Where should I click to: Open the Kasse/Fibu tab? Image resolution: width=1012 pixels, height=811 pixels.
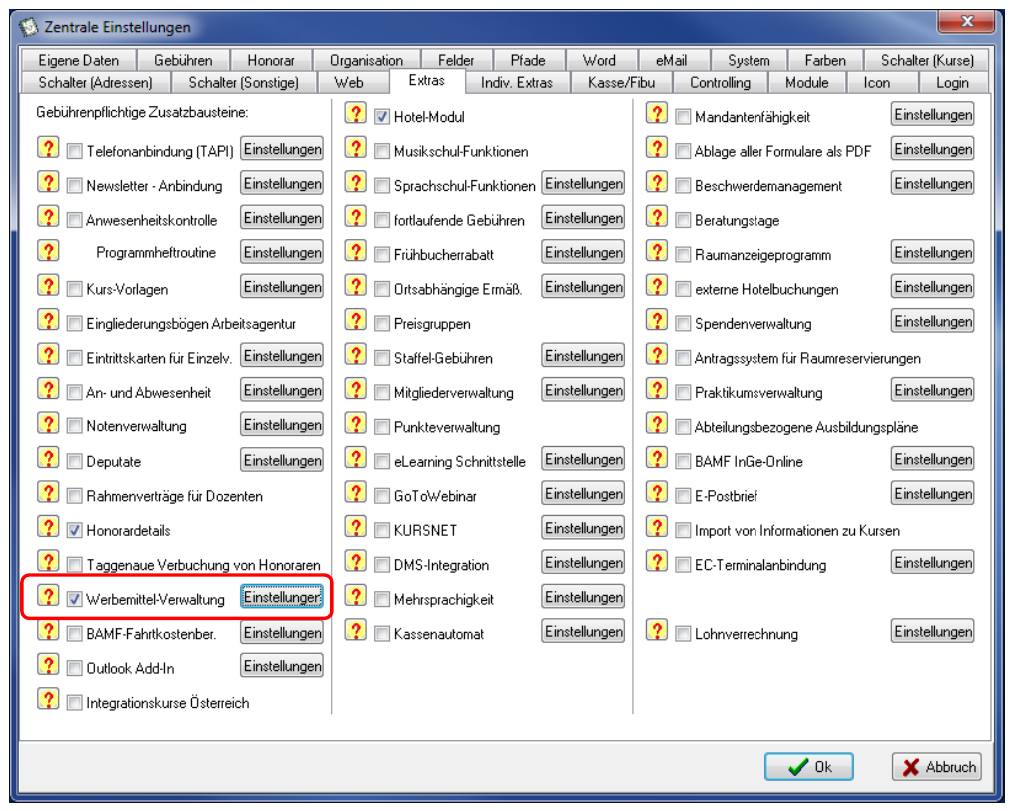(x=621, y=83)
